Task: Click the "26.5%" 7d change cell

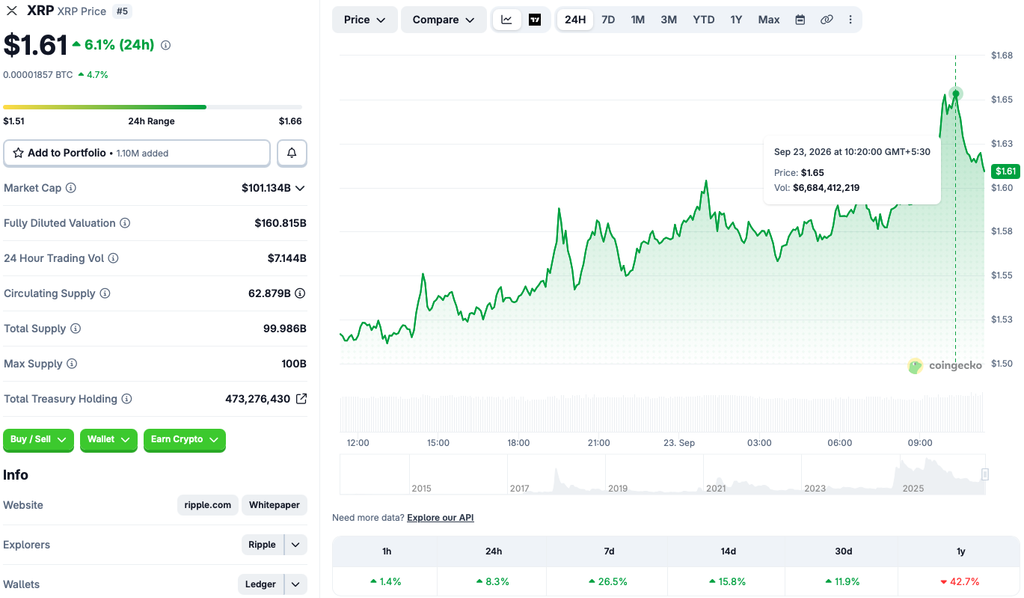Action: tap(608, 582)
